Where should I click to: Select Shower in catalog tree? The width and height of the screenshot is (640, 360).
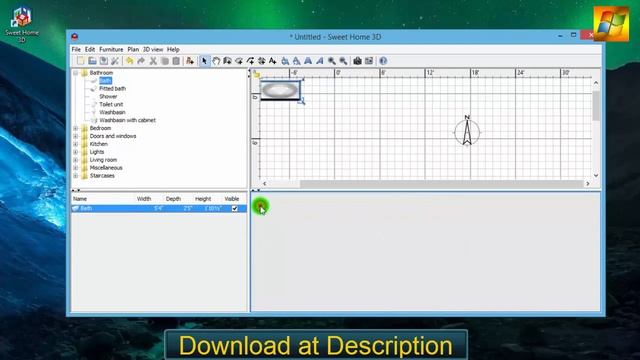108,97
